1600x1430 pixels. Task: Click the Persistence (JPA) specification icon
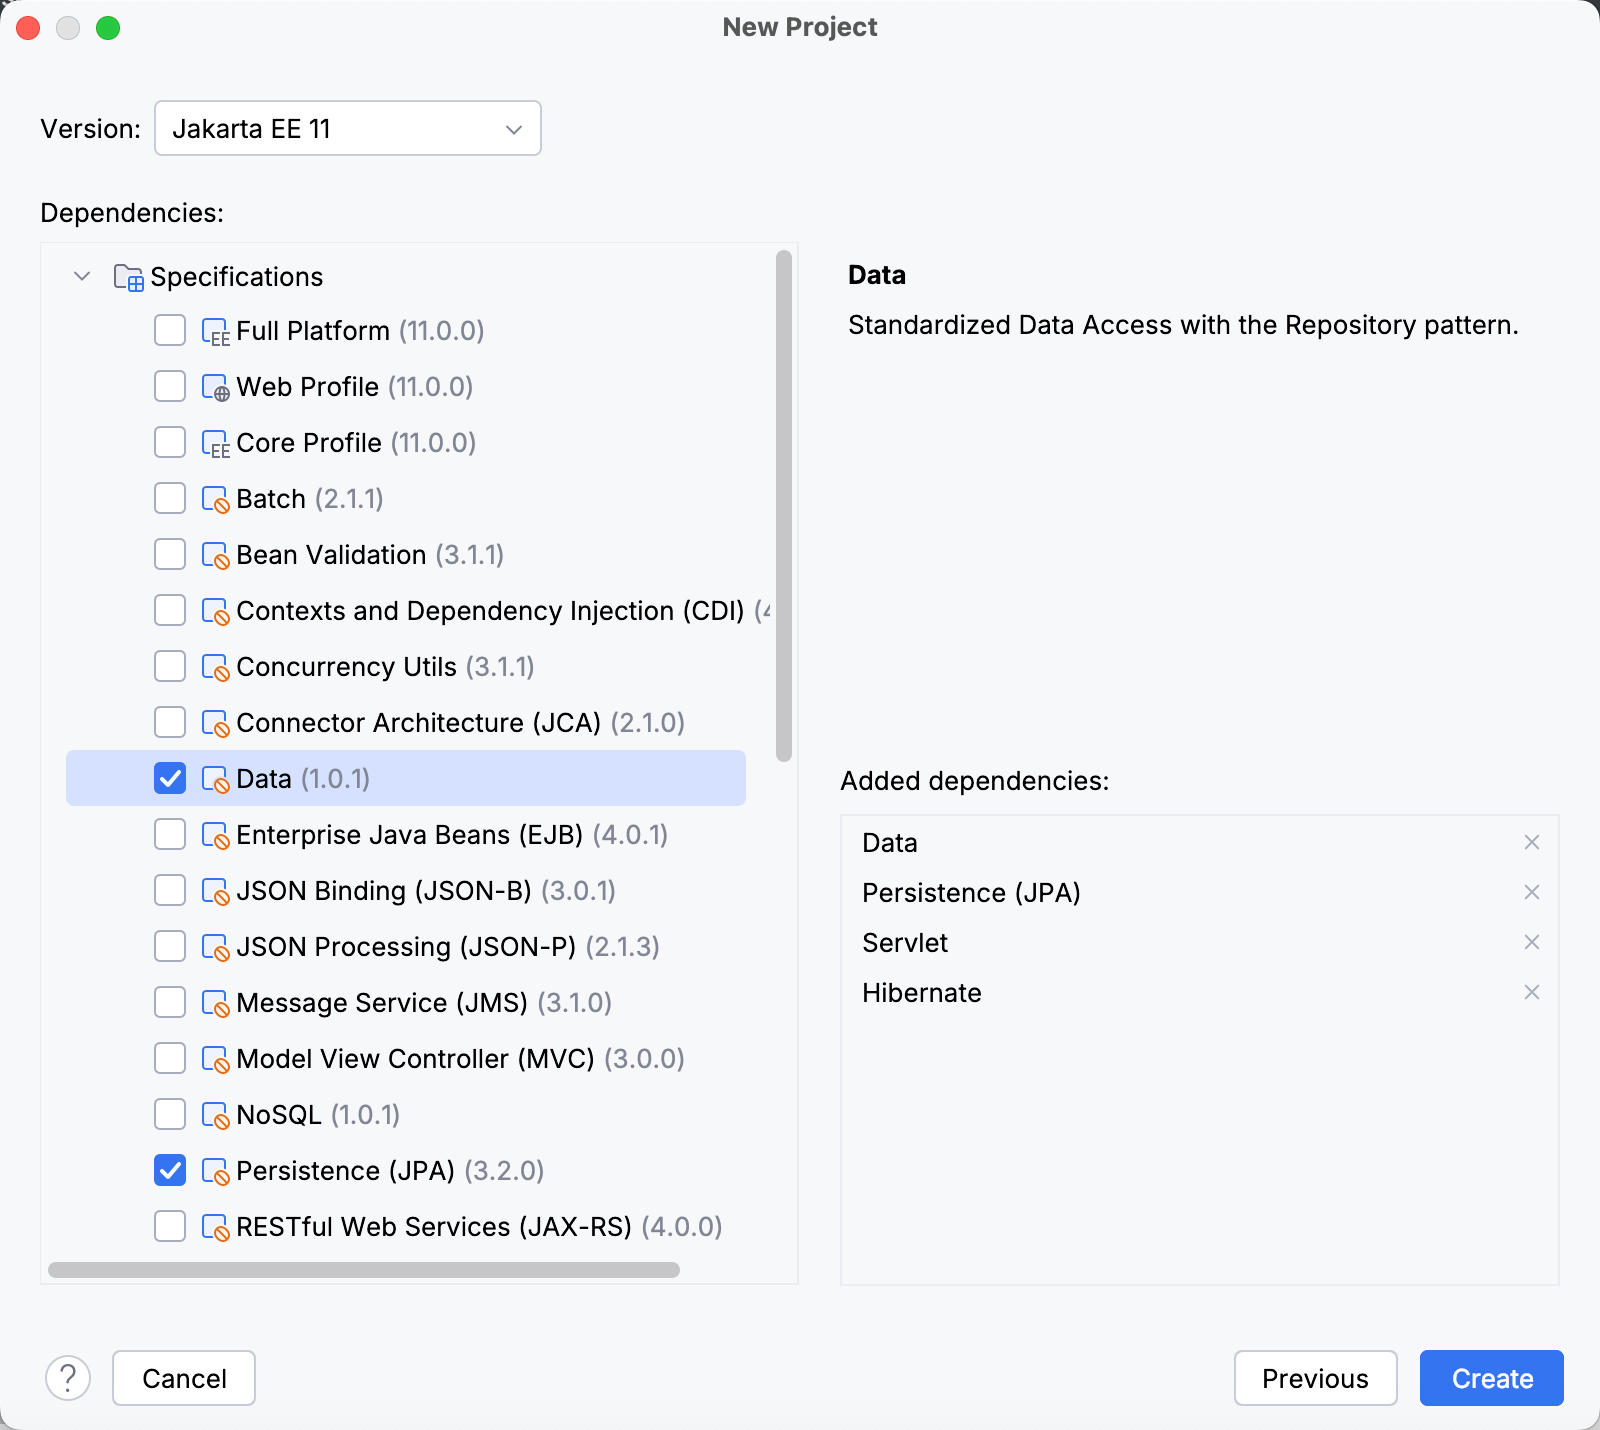pos(217,1170)
